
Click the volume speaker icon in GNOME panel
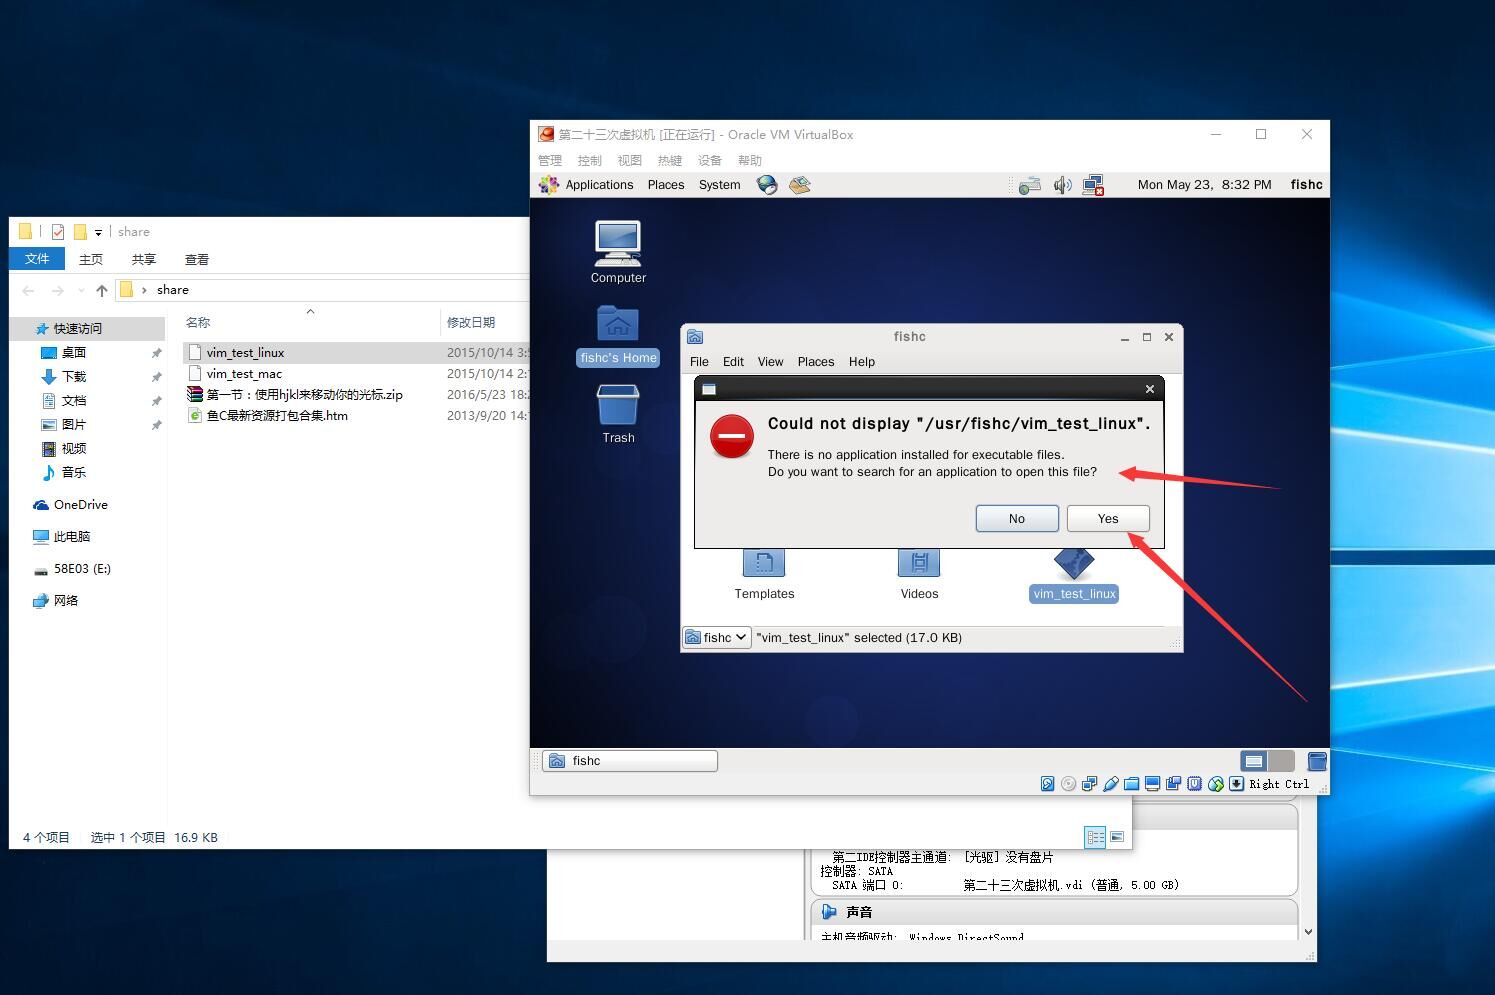pyautogui.click(x=1062, y=185)
